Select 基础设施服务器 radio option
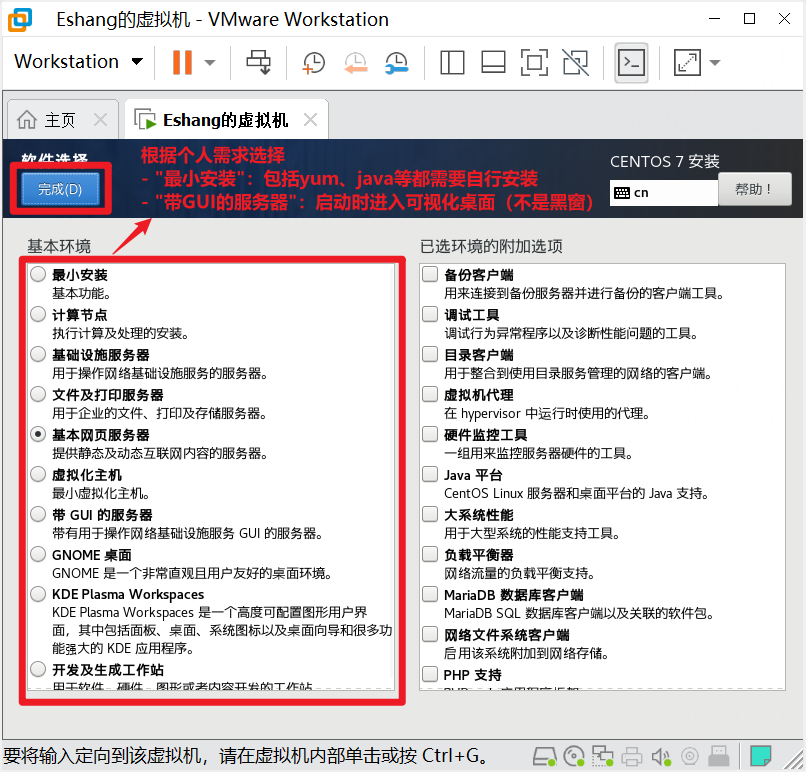Screen dimensions: 806x772 click(38, 355)
